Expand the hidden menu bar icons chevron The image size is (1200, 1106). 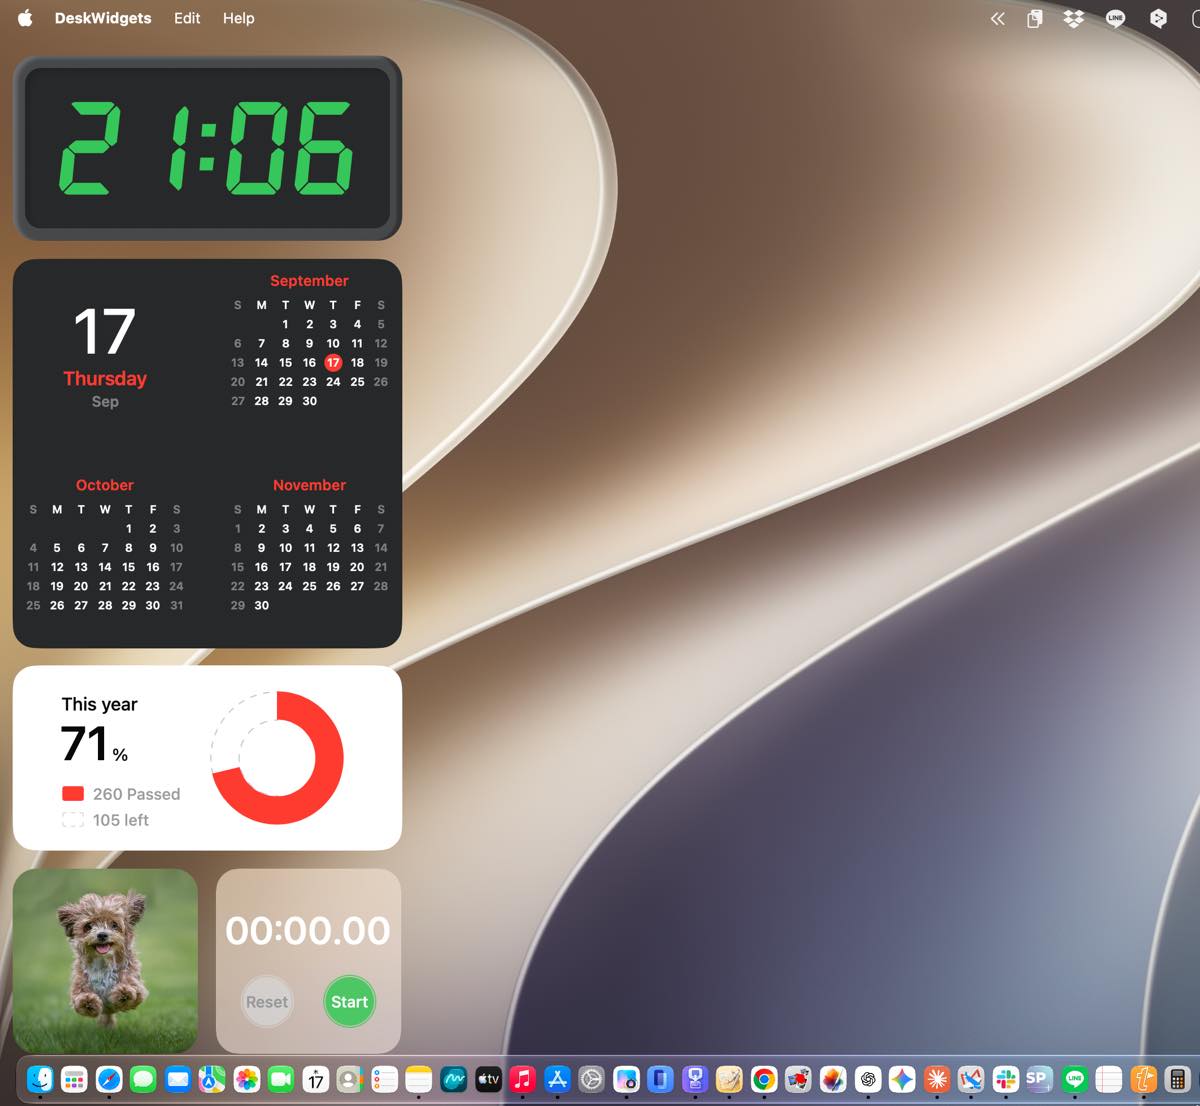997,18
